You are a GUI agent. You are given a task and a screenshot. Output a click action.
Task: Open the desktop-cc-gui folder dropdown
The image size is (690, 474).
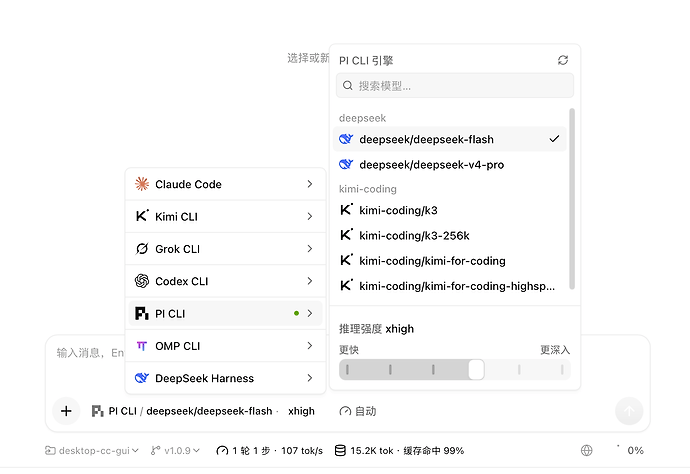point(92,450)
